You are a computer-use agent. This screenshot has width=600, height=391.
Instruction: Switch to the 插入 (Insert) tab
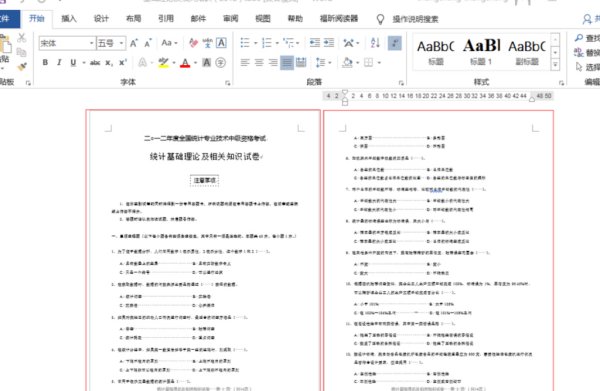click(x=69, y=18)
